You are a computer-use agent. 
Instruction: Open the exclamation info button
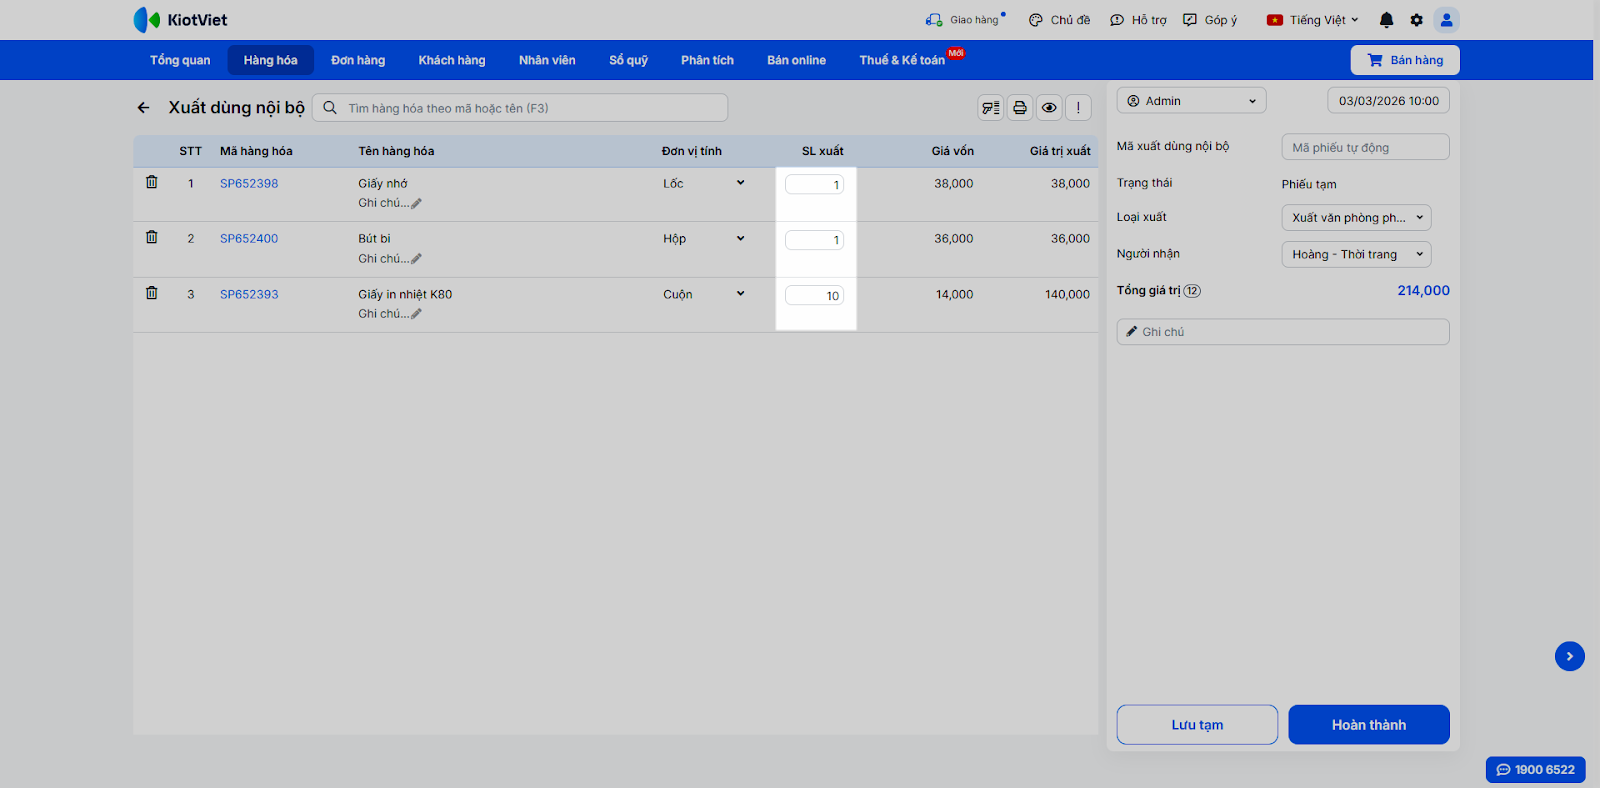(1078, 108)
